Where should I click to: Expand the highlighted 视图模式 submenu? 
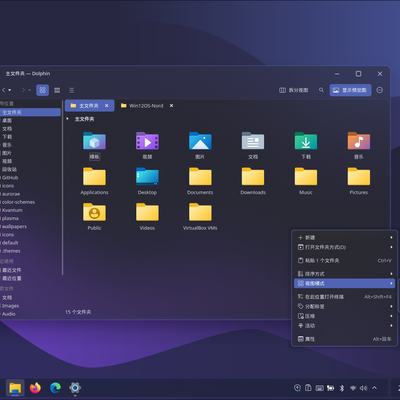pyautogui.click(x=345, y=283)
